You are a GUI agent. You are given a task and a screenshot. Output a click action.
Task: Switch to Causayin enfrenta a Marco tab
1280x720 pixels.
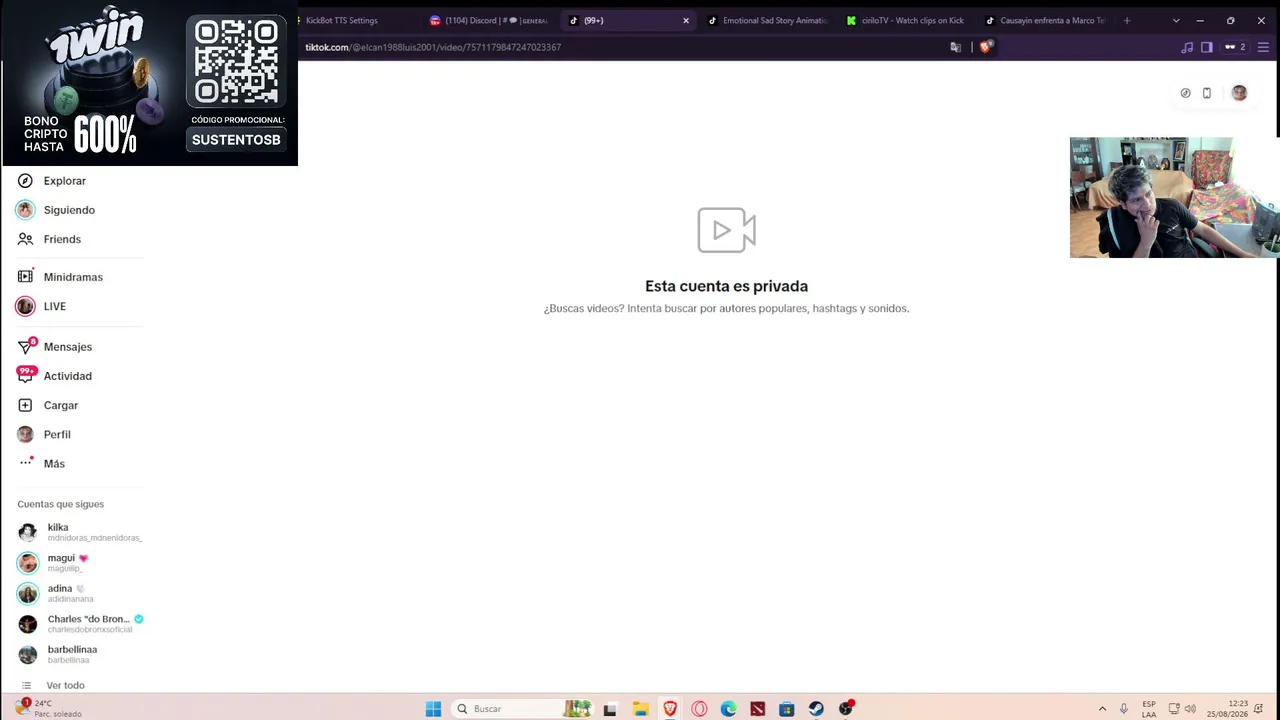click(x=1046, y=20)
